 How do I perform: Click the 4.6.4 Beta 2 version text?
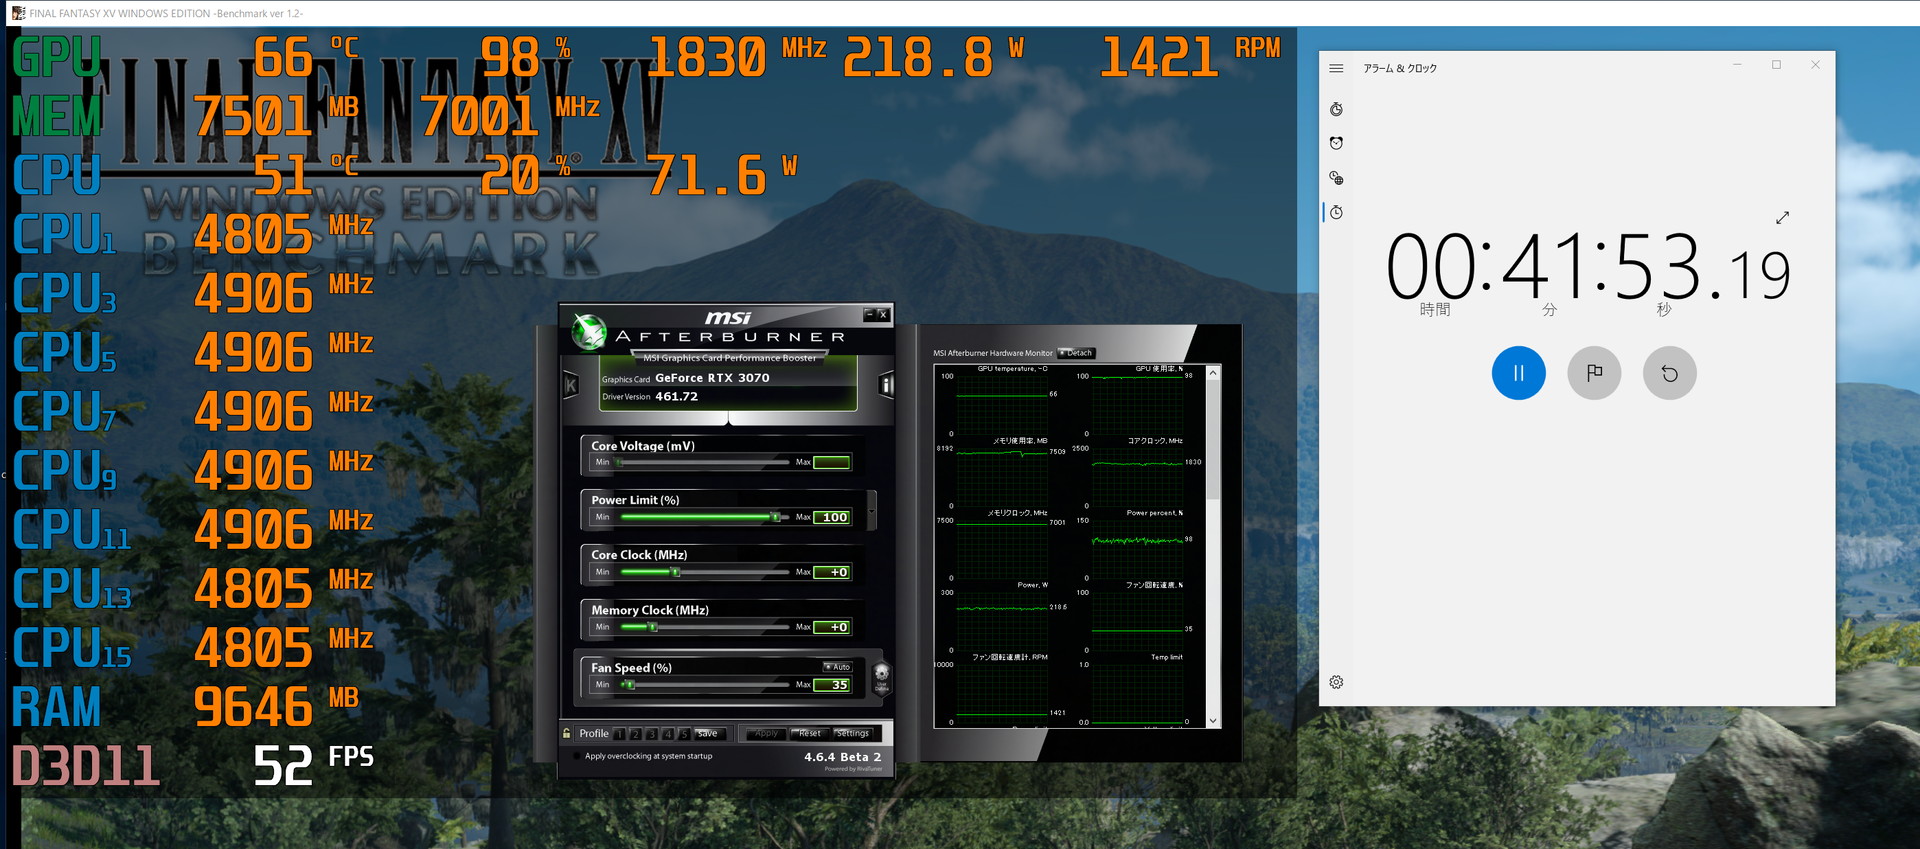click(843, 757)
